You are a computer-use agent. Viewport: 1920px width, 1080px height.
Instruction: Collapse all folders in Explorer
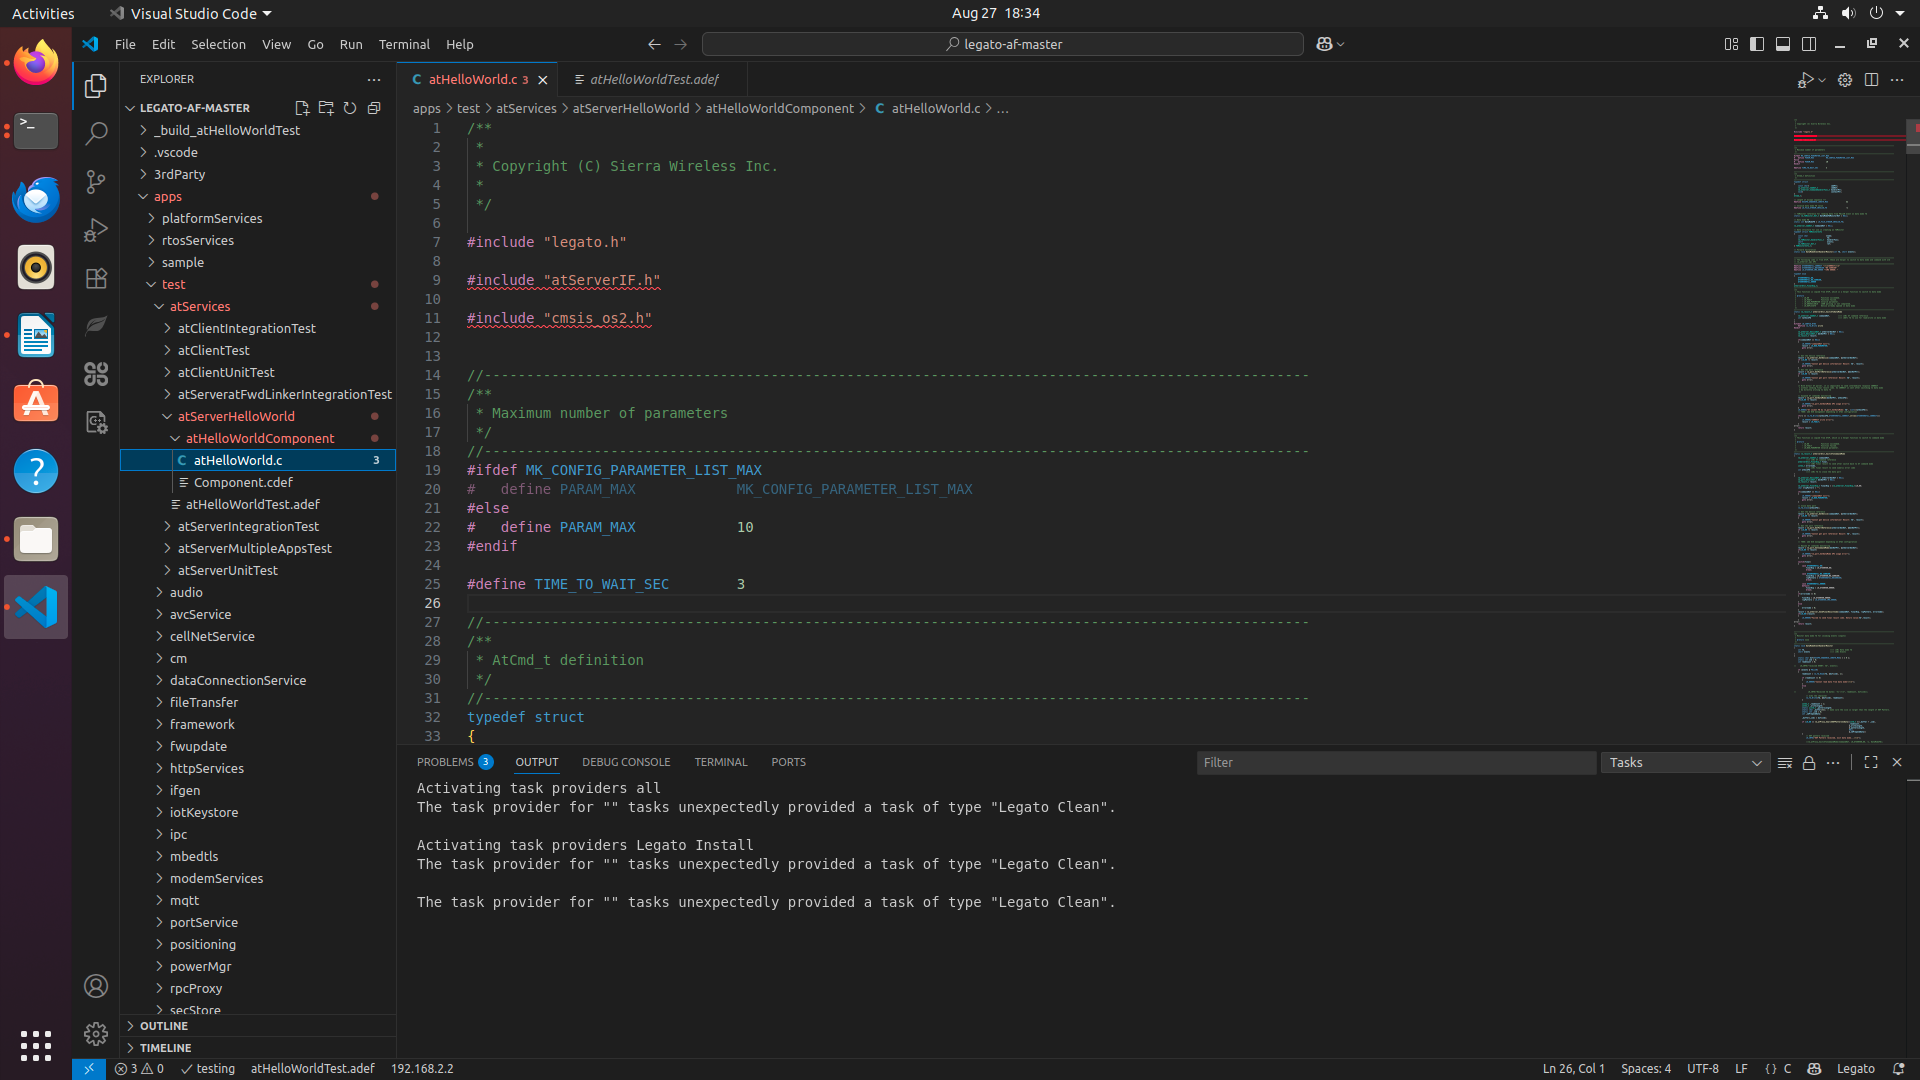[374, 108]
